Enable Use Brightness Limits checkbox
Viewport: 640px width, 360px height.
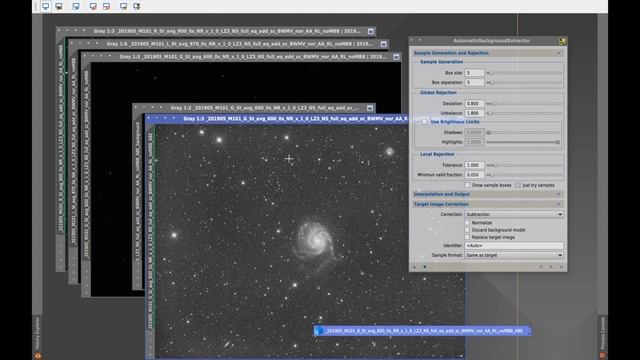425,122
